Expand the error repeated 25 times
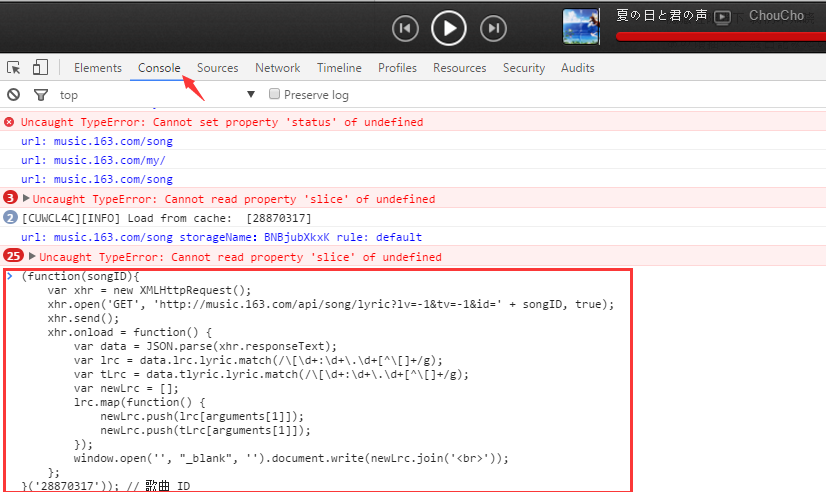Viewport: 826px width, 492px height. tap(33, 257)
